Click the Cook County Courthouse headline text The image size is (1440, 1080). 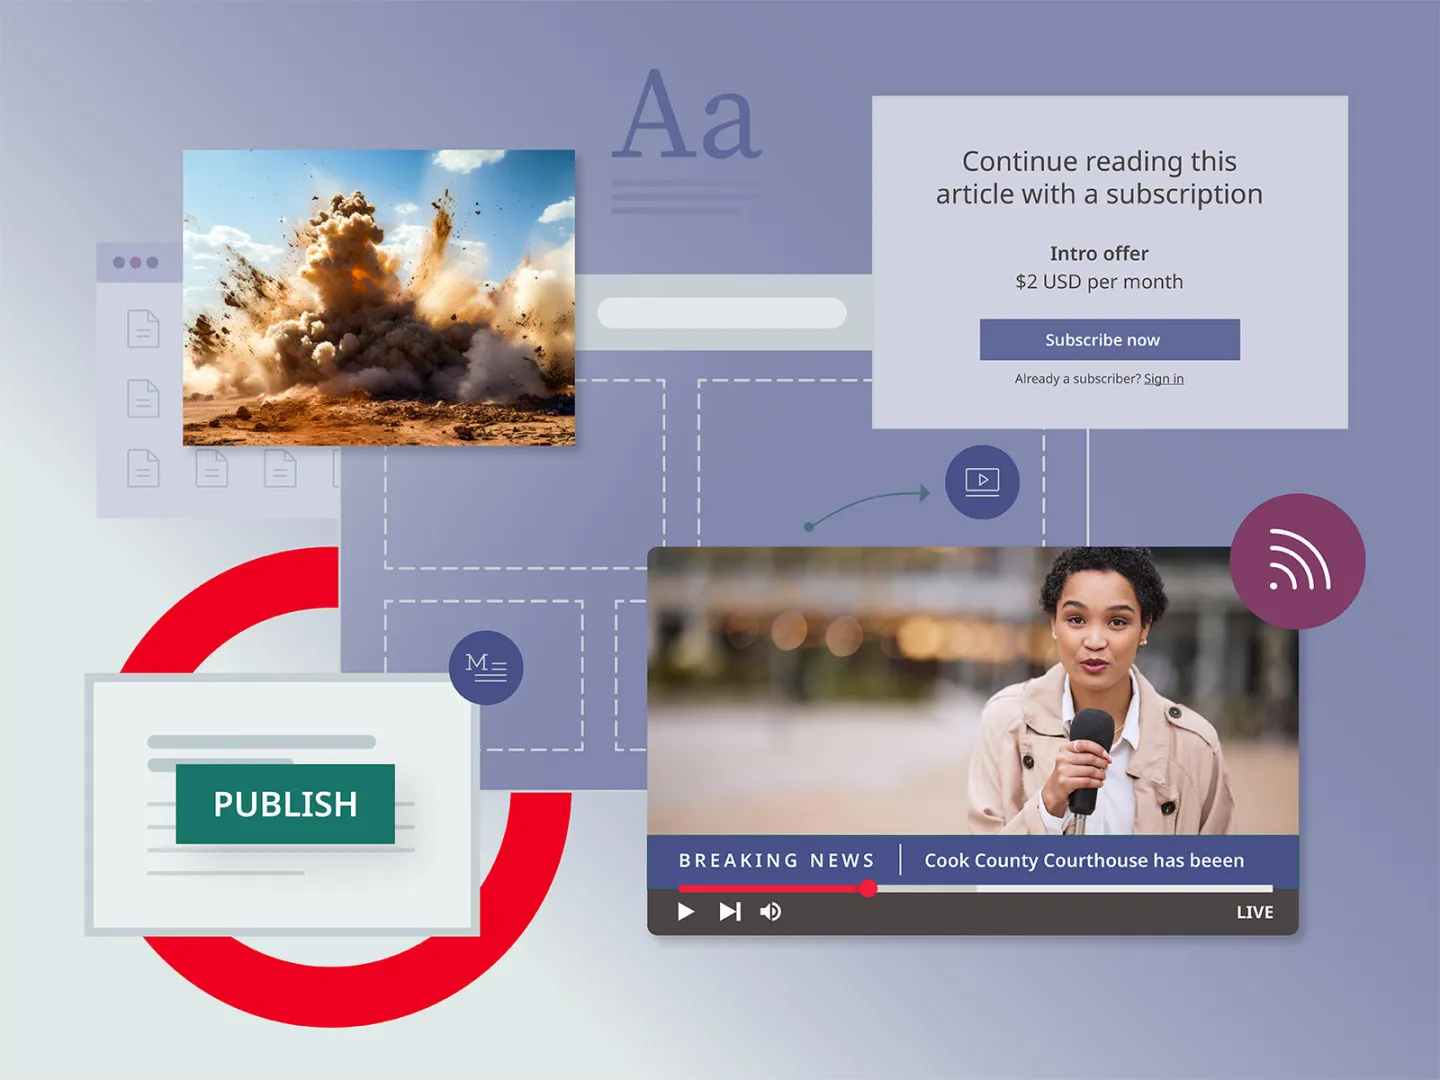(1083, 860)
